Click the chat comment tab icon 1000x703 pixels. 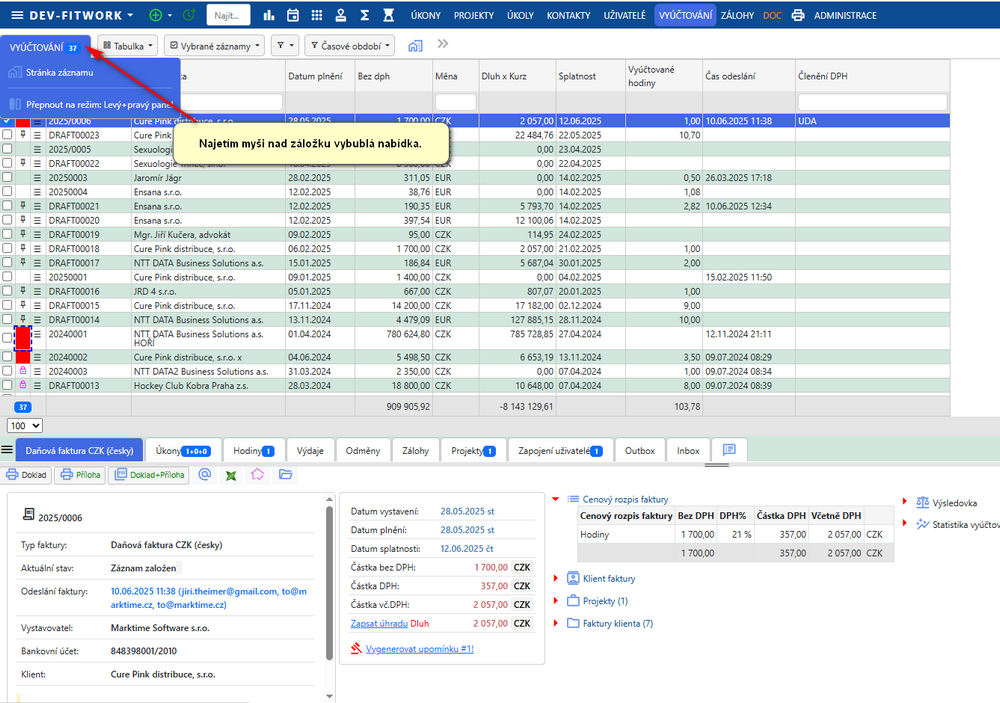729,450
